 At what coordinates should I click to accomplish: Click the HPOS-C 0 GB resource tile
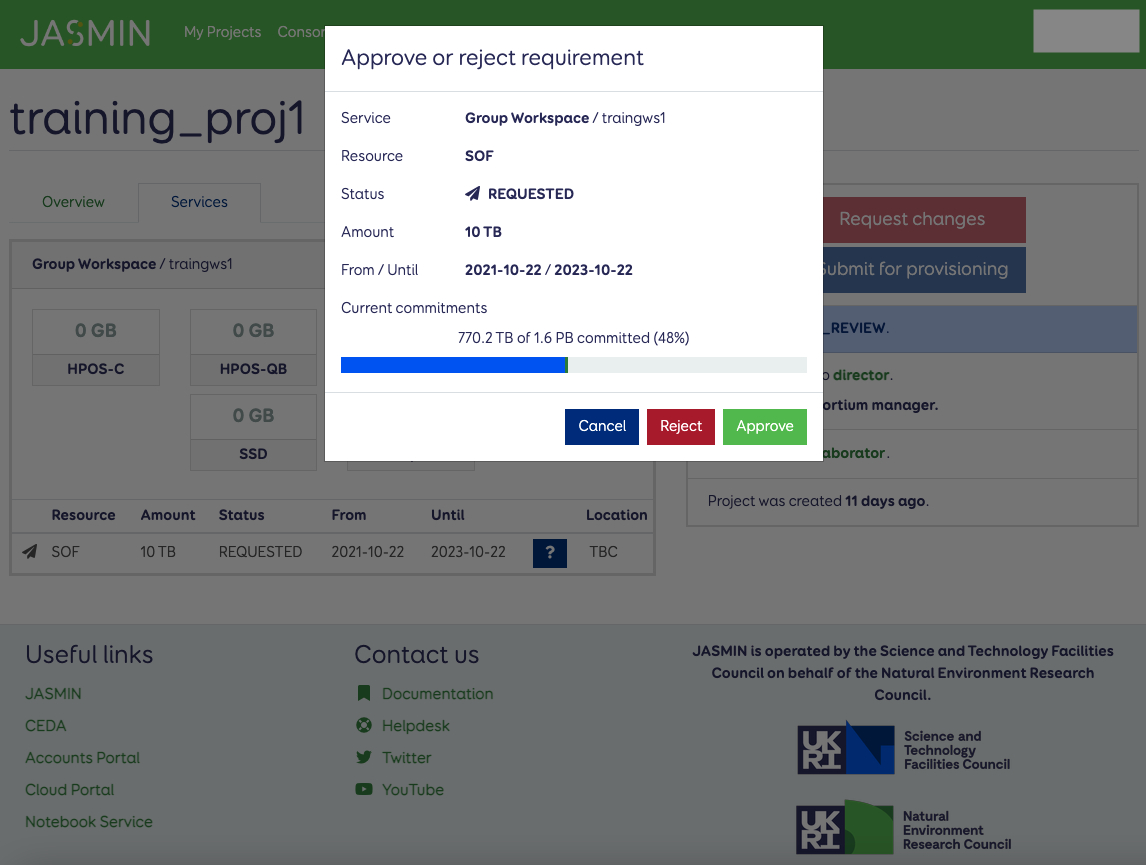(x=96, y=348)
